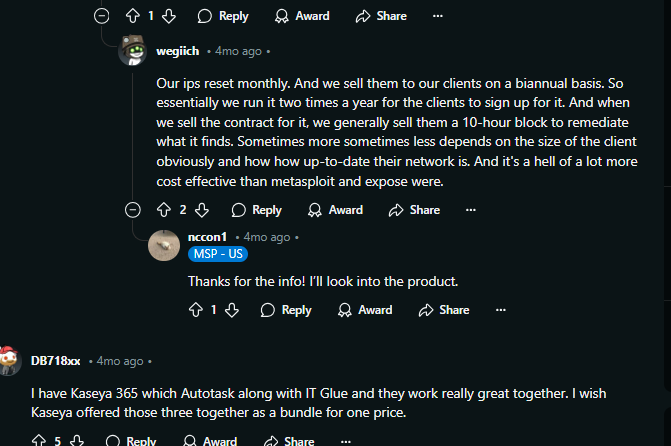The width and height of the screenshot is (671, 446).
Task: Upvote nccon1's thanks comment
Action: [x=196, y=309]
